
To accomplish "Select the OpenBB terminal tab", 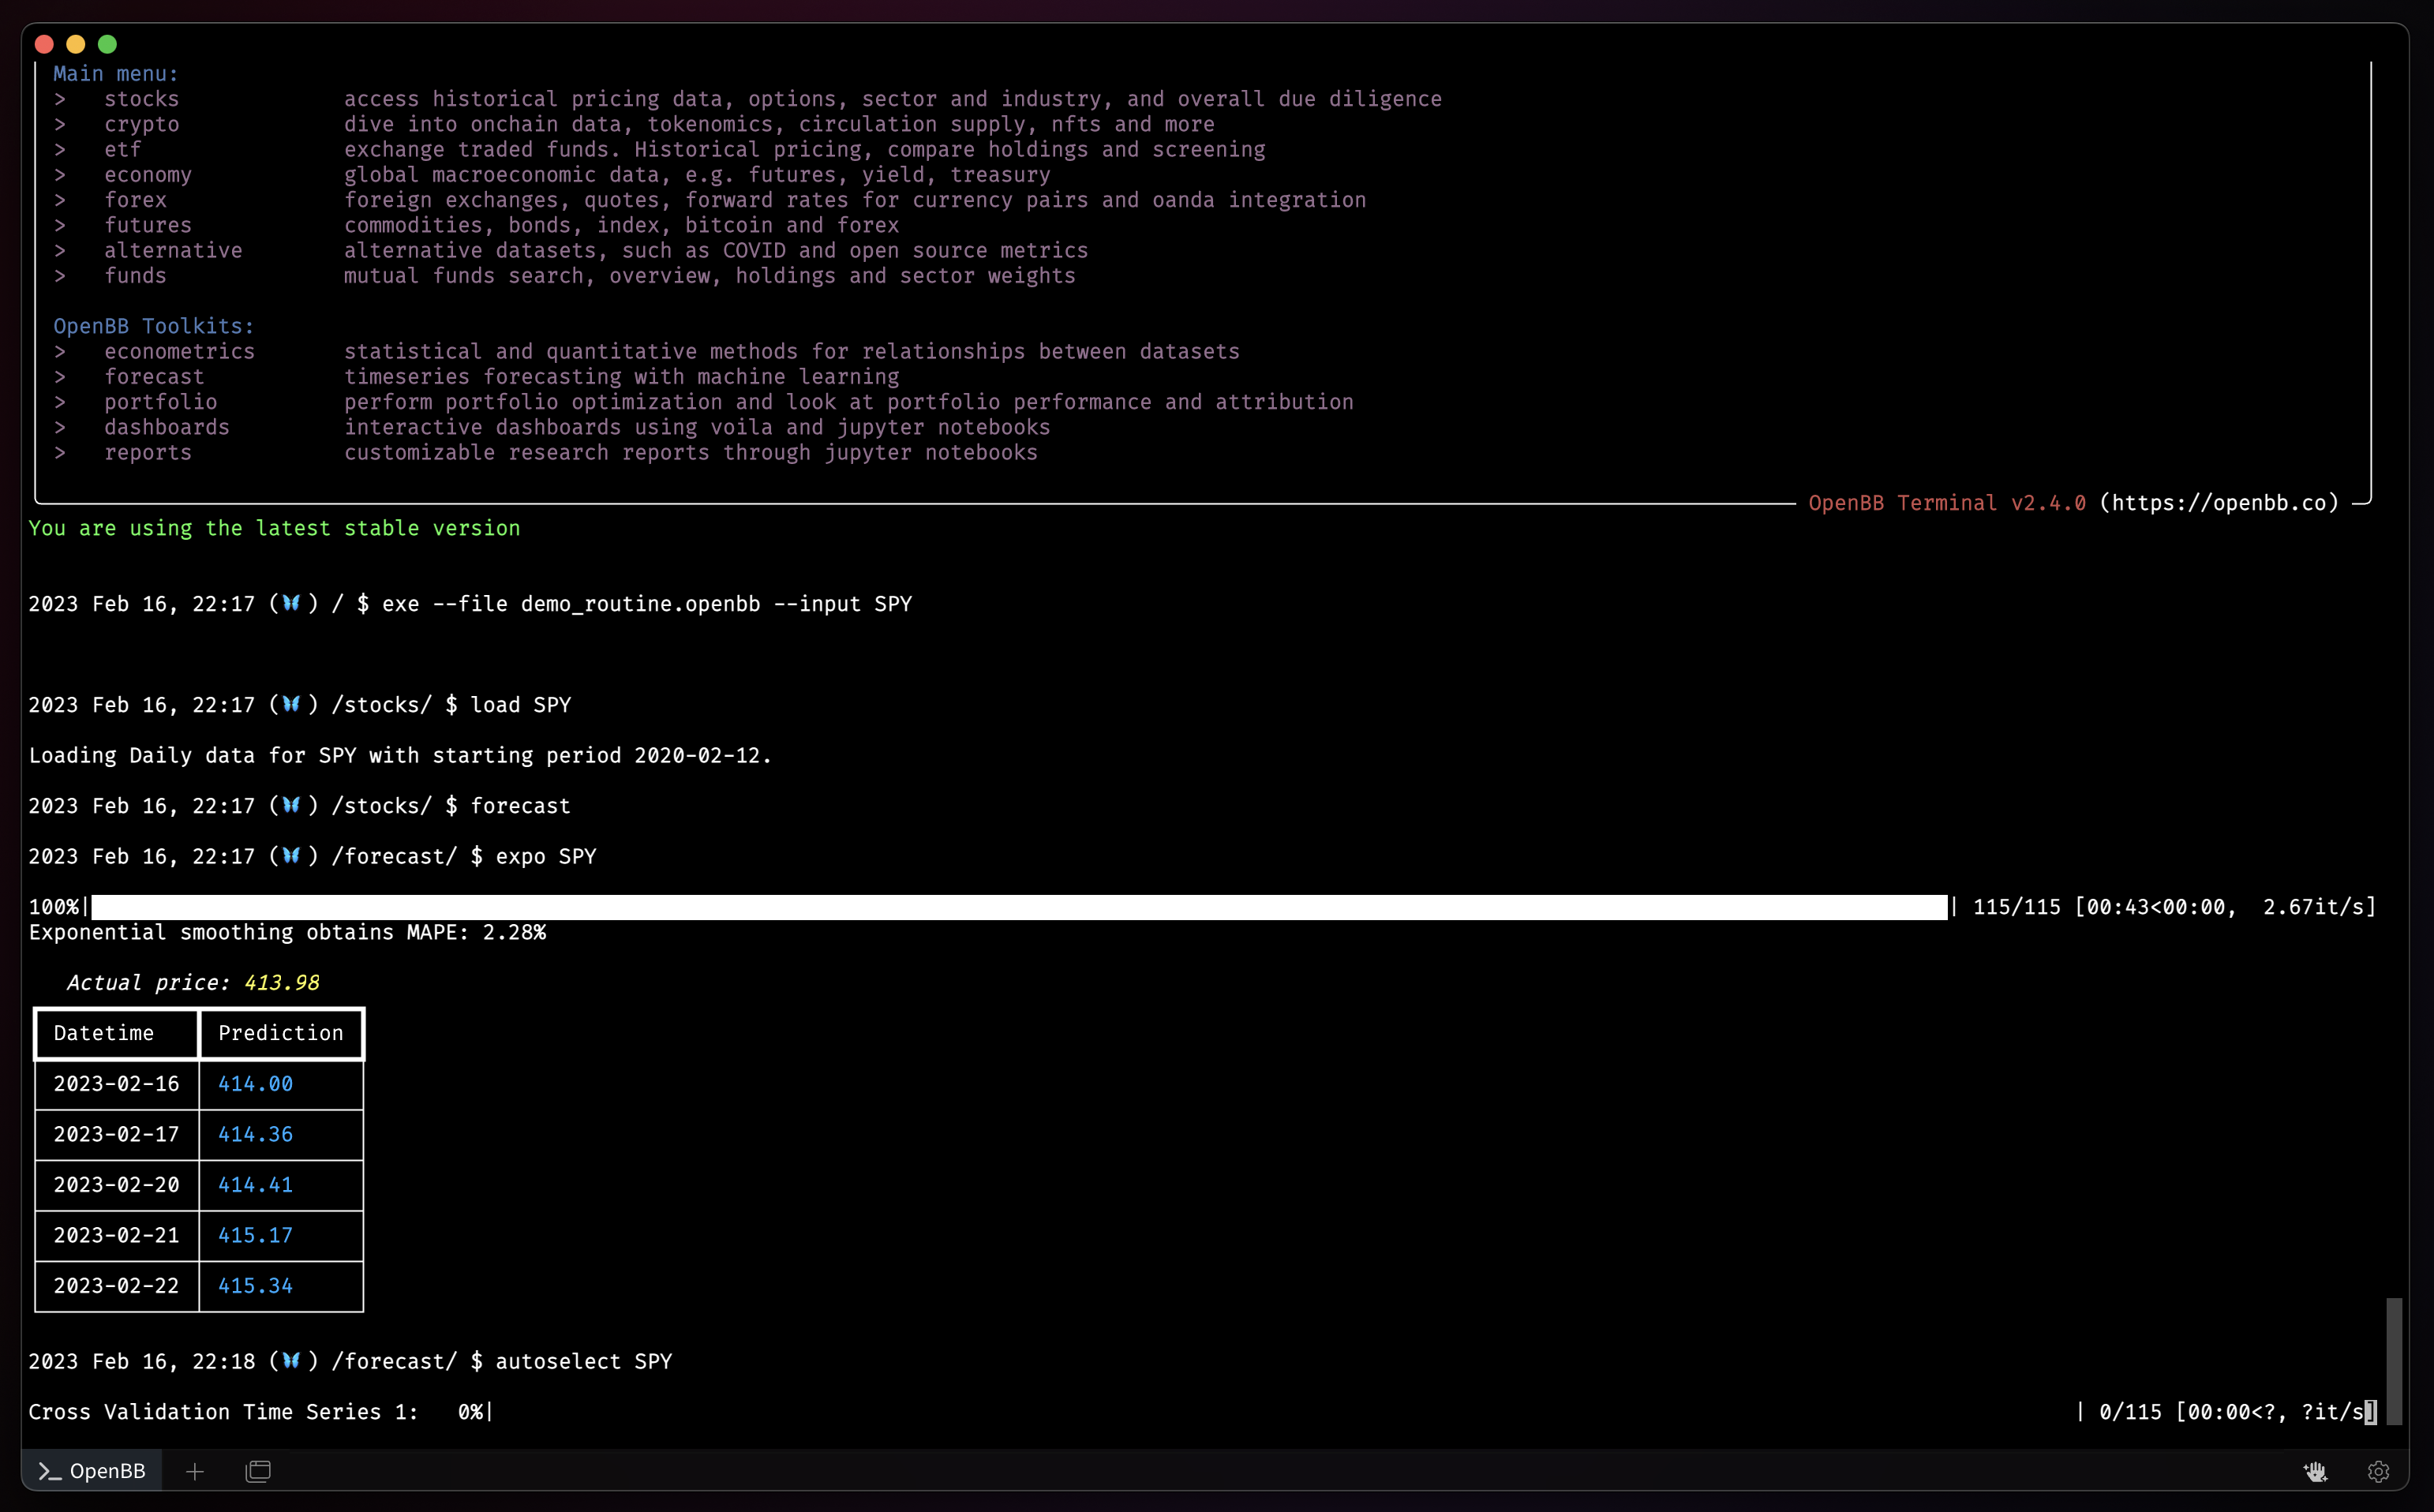I will click(x=92, y=1471).
